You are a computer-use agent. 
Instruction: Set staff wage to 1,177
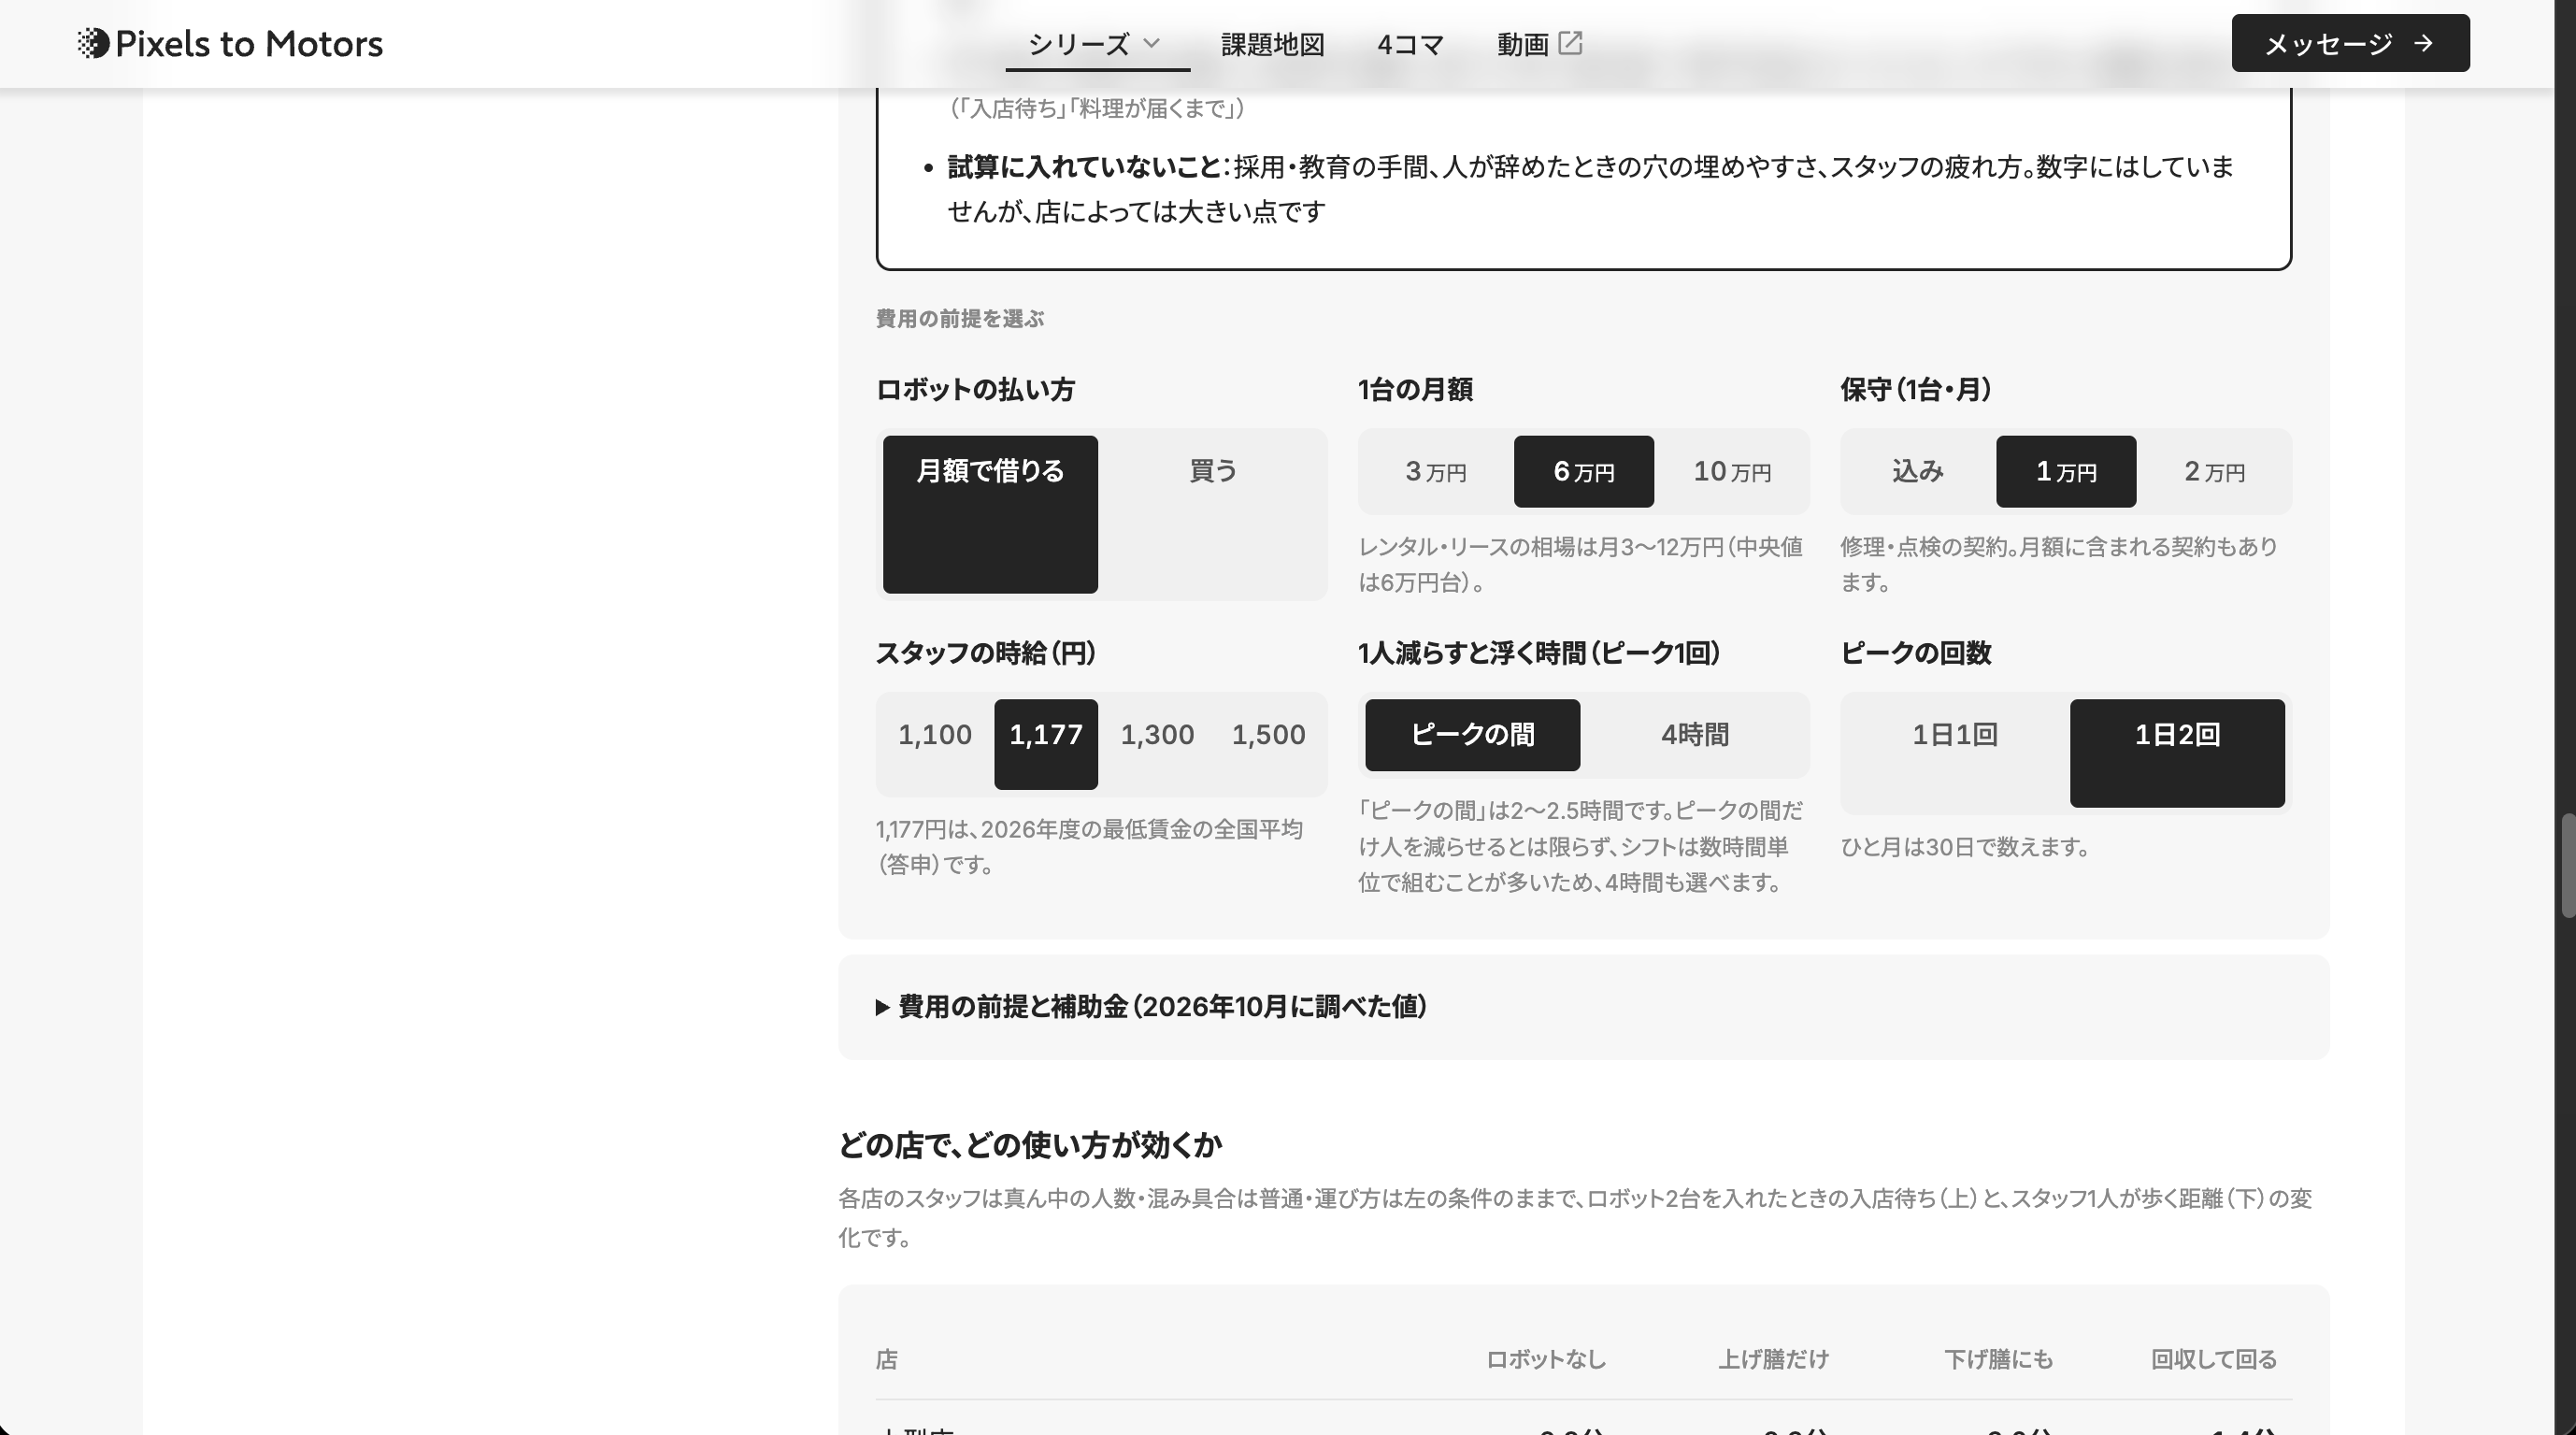[1046, 744]
